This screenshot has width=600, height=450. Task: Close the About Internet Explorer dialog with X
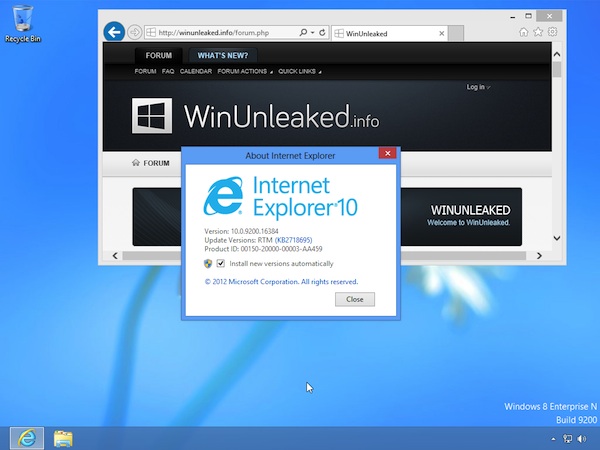point(388,153)
